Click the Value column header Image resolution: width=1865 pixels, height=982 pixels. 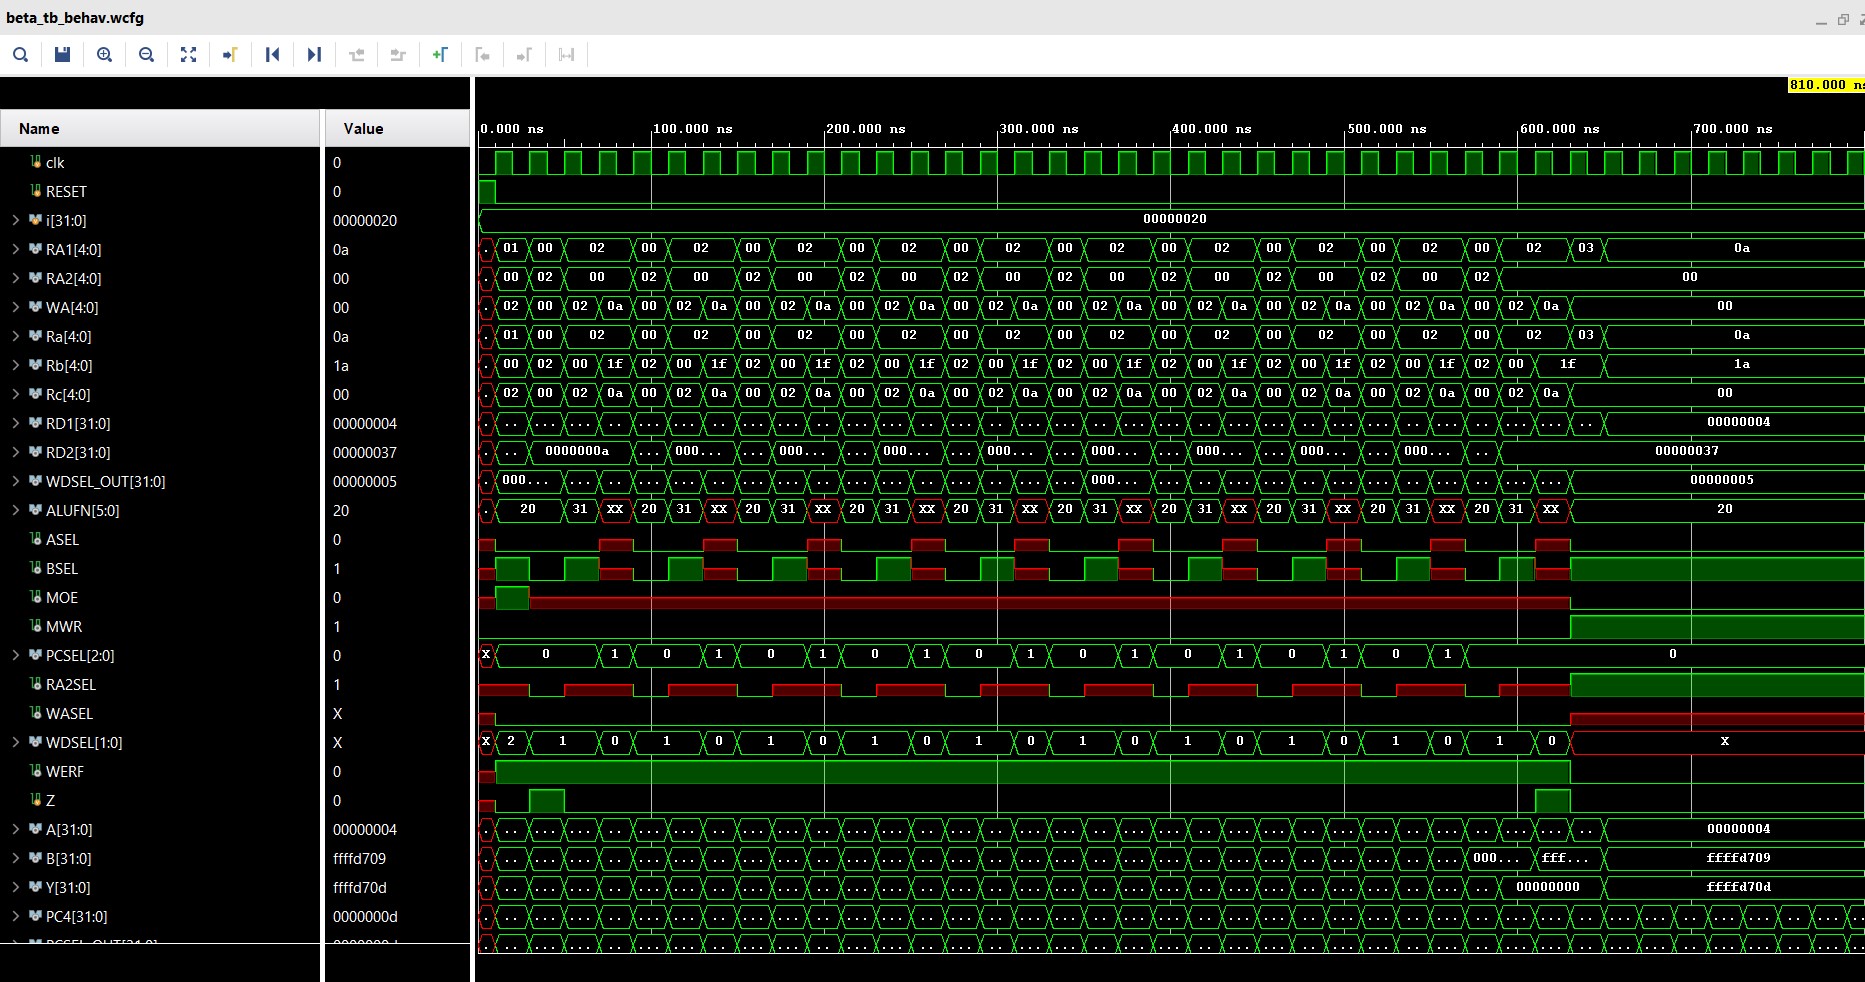[397, 128]
